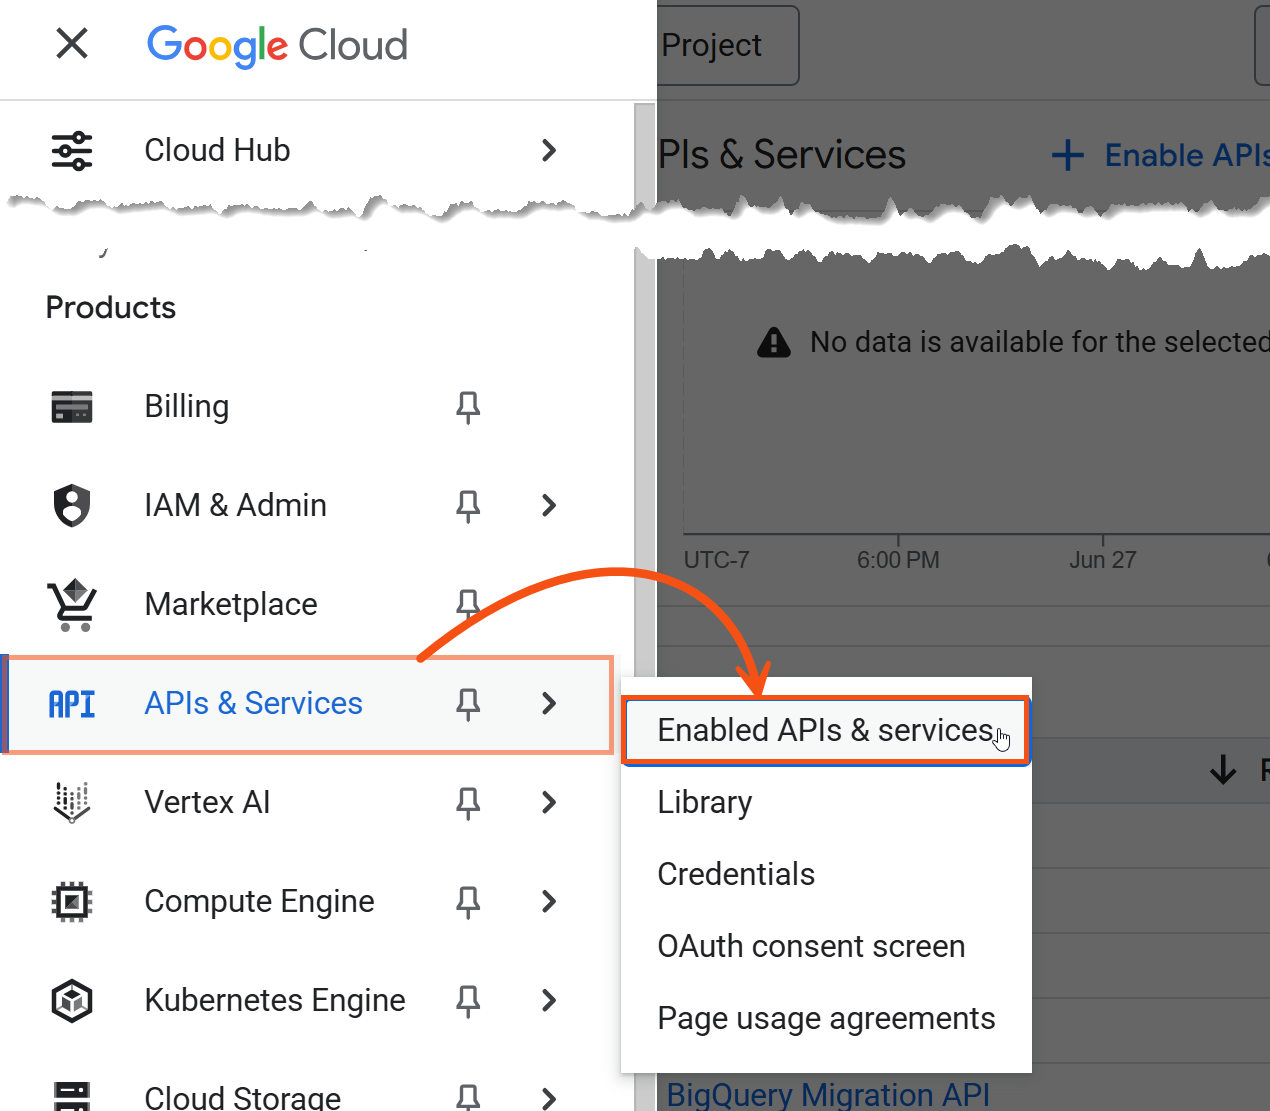Image resolution: width=1270 pixels, height=1111 pixels.
Task: Expand Cloud Storage submenu chevron
Action: 548,1098
